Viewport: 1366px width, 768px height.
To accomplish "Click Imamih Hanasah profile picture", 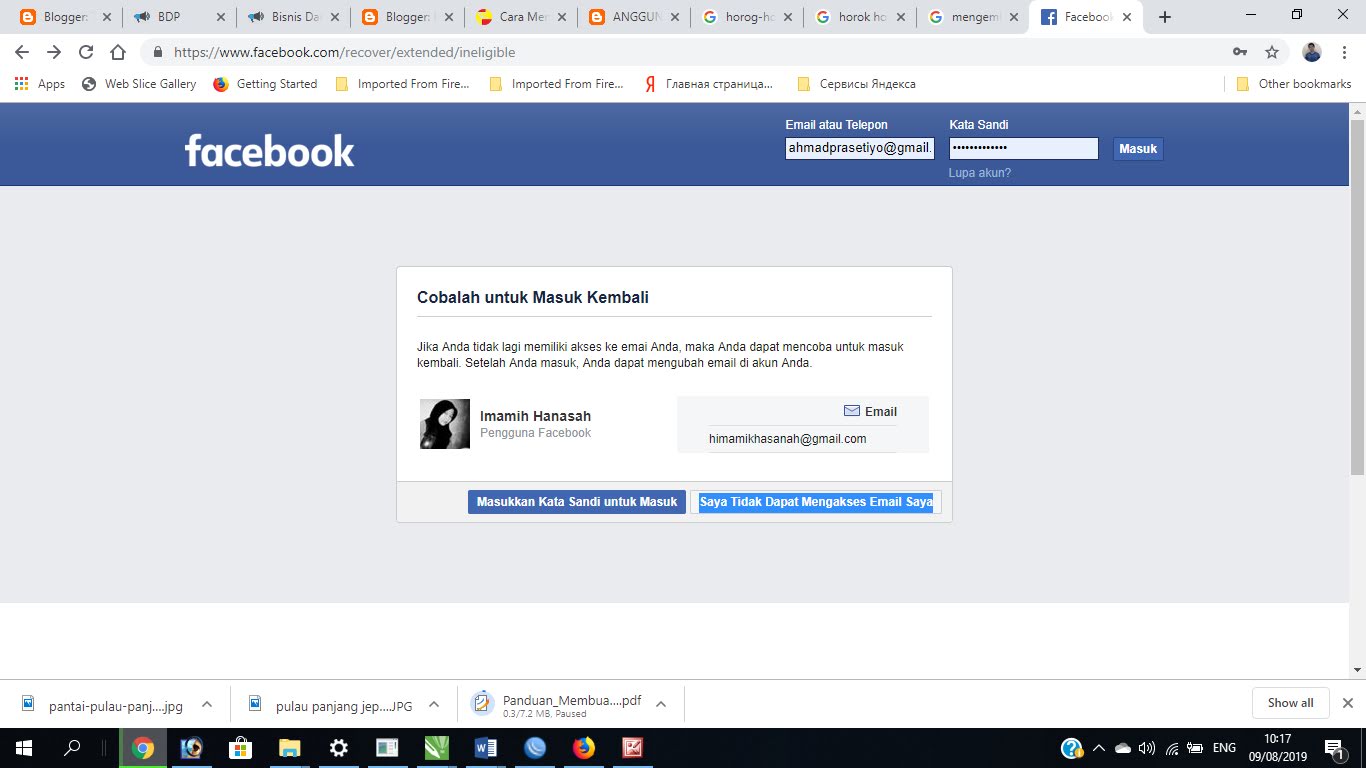I will [445, 424].
